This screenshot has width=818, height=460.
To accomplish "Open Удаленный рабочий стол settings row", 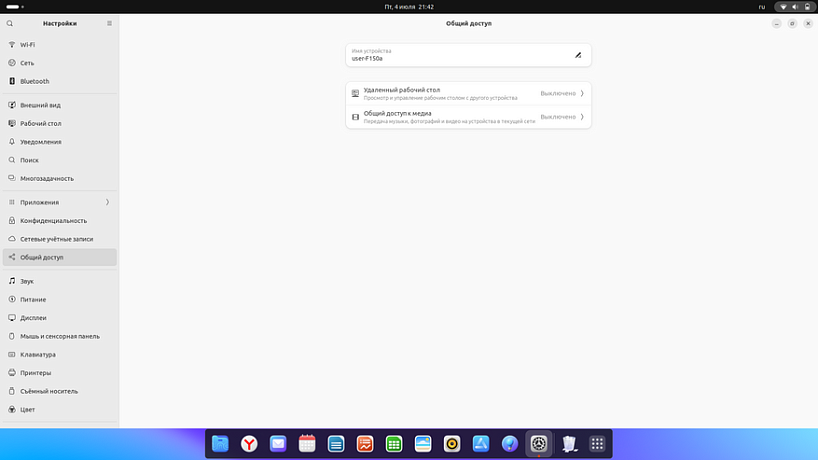I will coord(468,93).
